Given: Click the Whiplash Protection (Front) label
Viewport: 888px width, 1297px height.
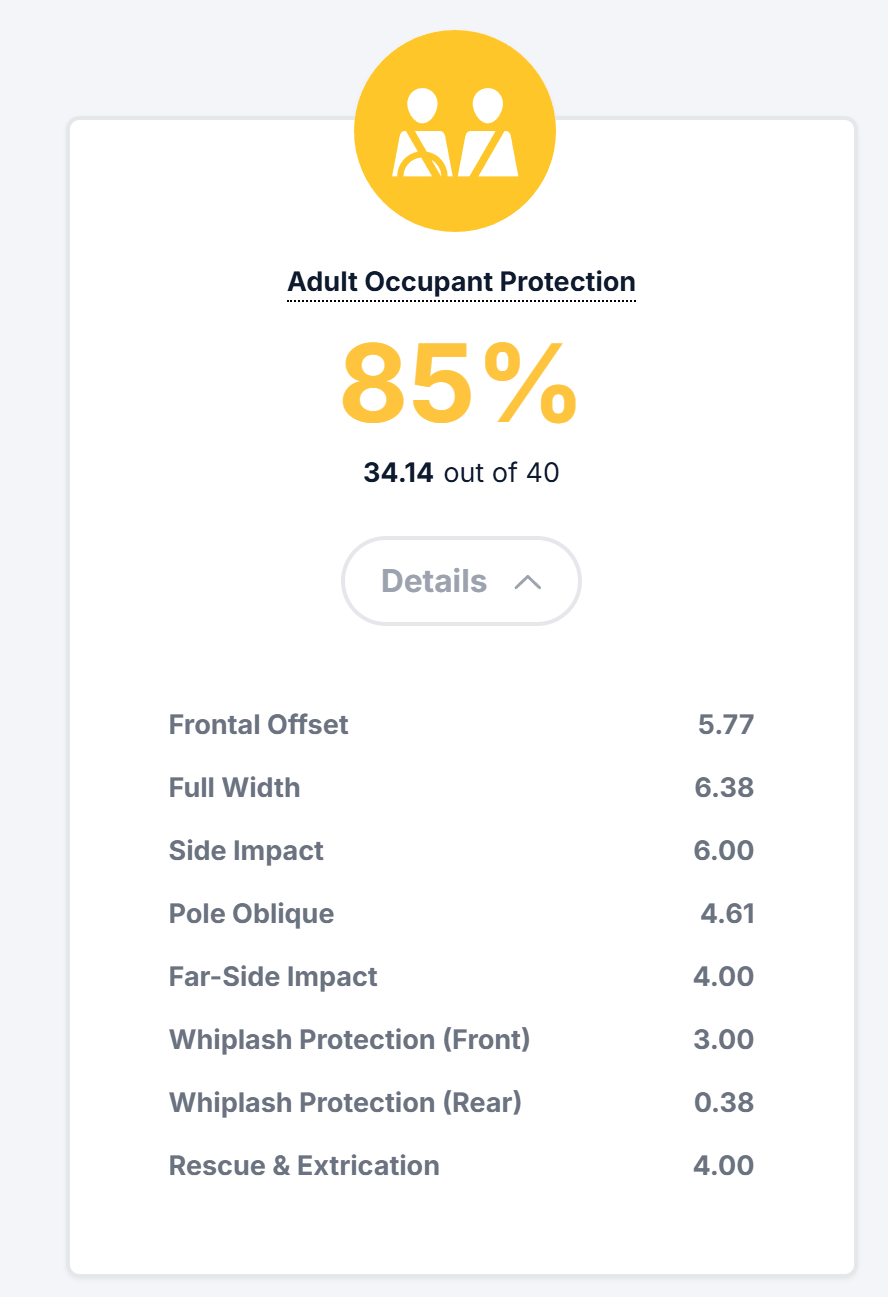Looking at the screenshot, I should point(350,1039).
